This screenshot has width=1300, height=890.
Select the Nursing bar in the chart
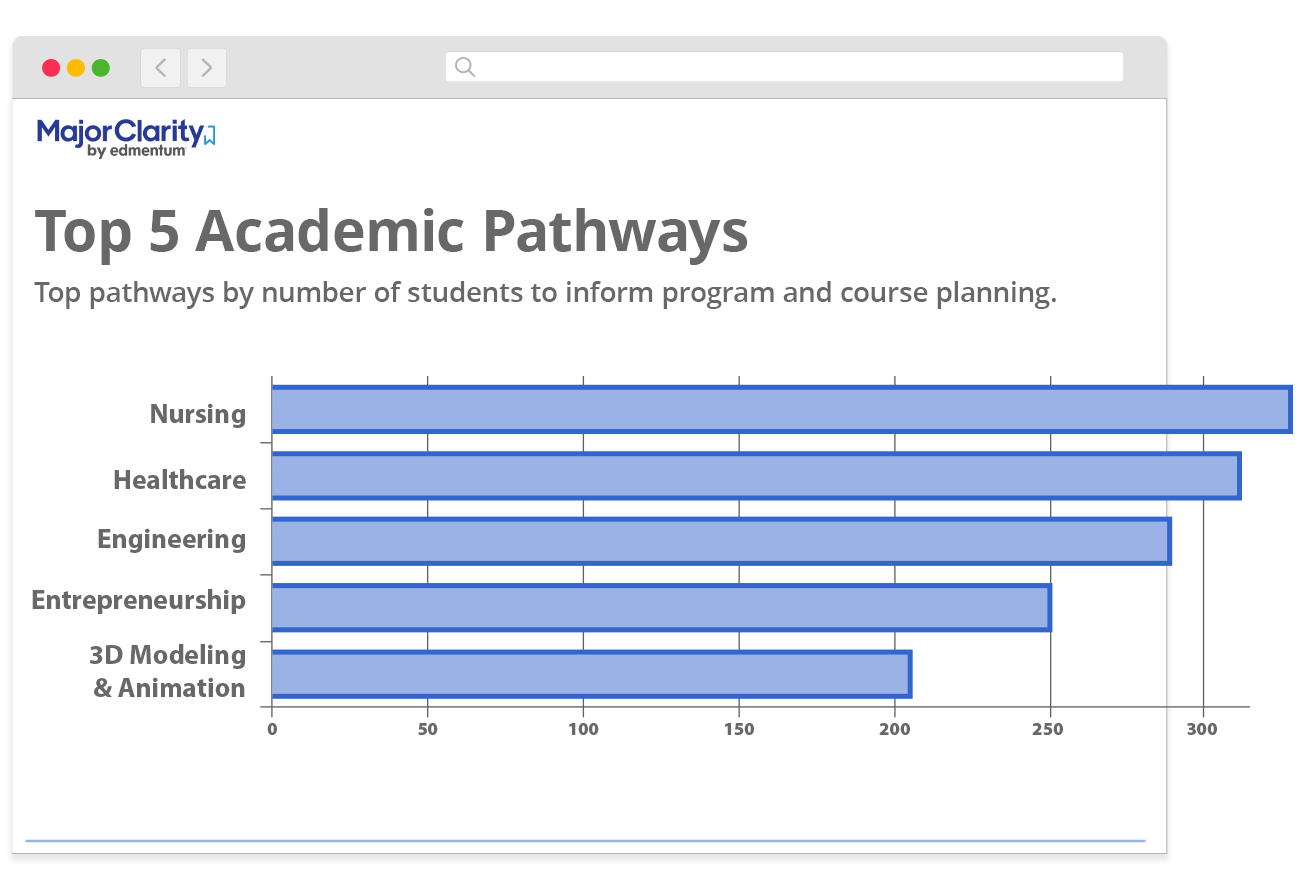(x=780, y=410)
